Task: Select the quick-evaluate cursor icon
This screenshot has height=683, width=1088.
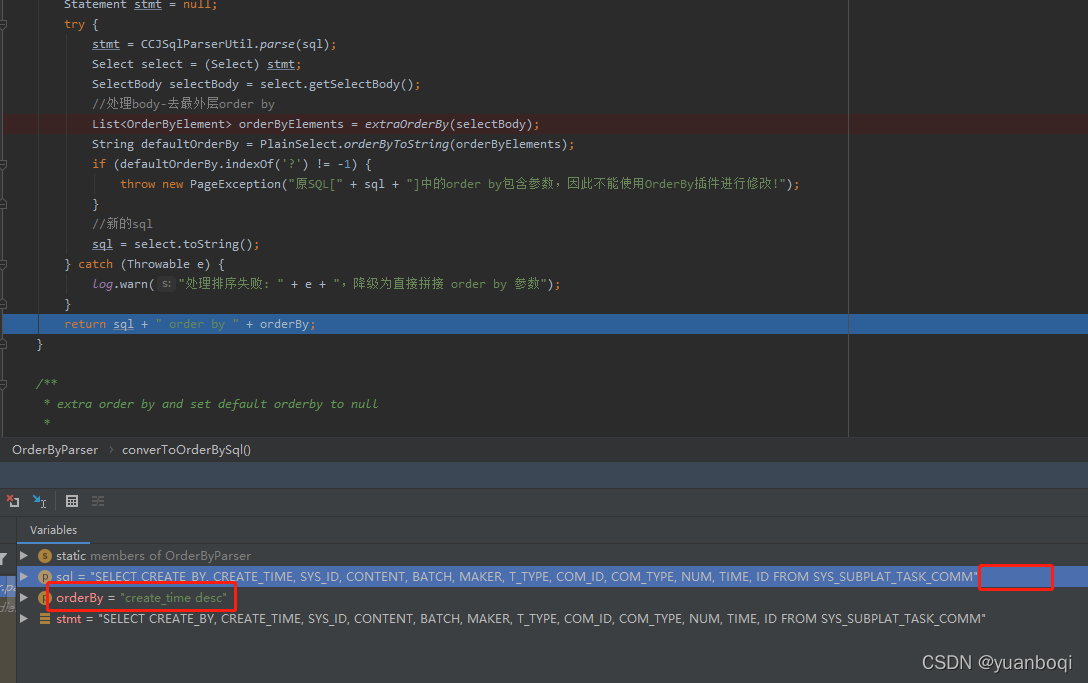Action: coord(38,501)
